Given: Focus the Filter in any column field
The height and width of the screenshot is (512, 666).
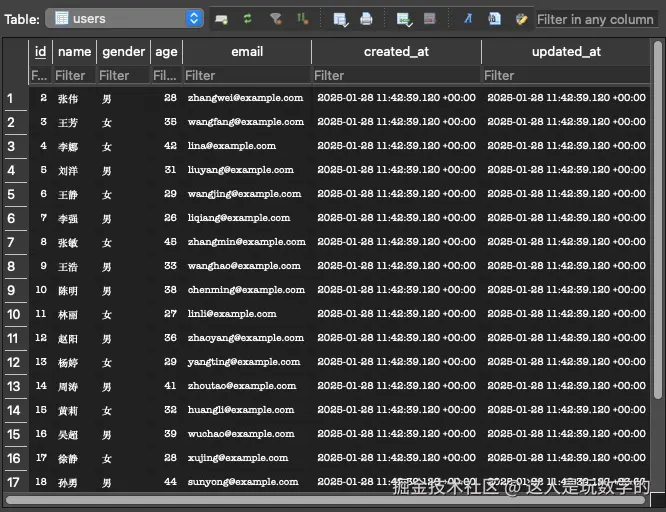Looking at the screenshot, I should 596,20.
